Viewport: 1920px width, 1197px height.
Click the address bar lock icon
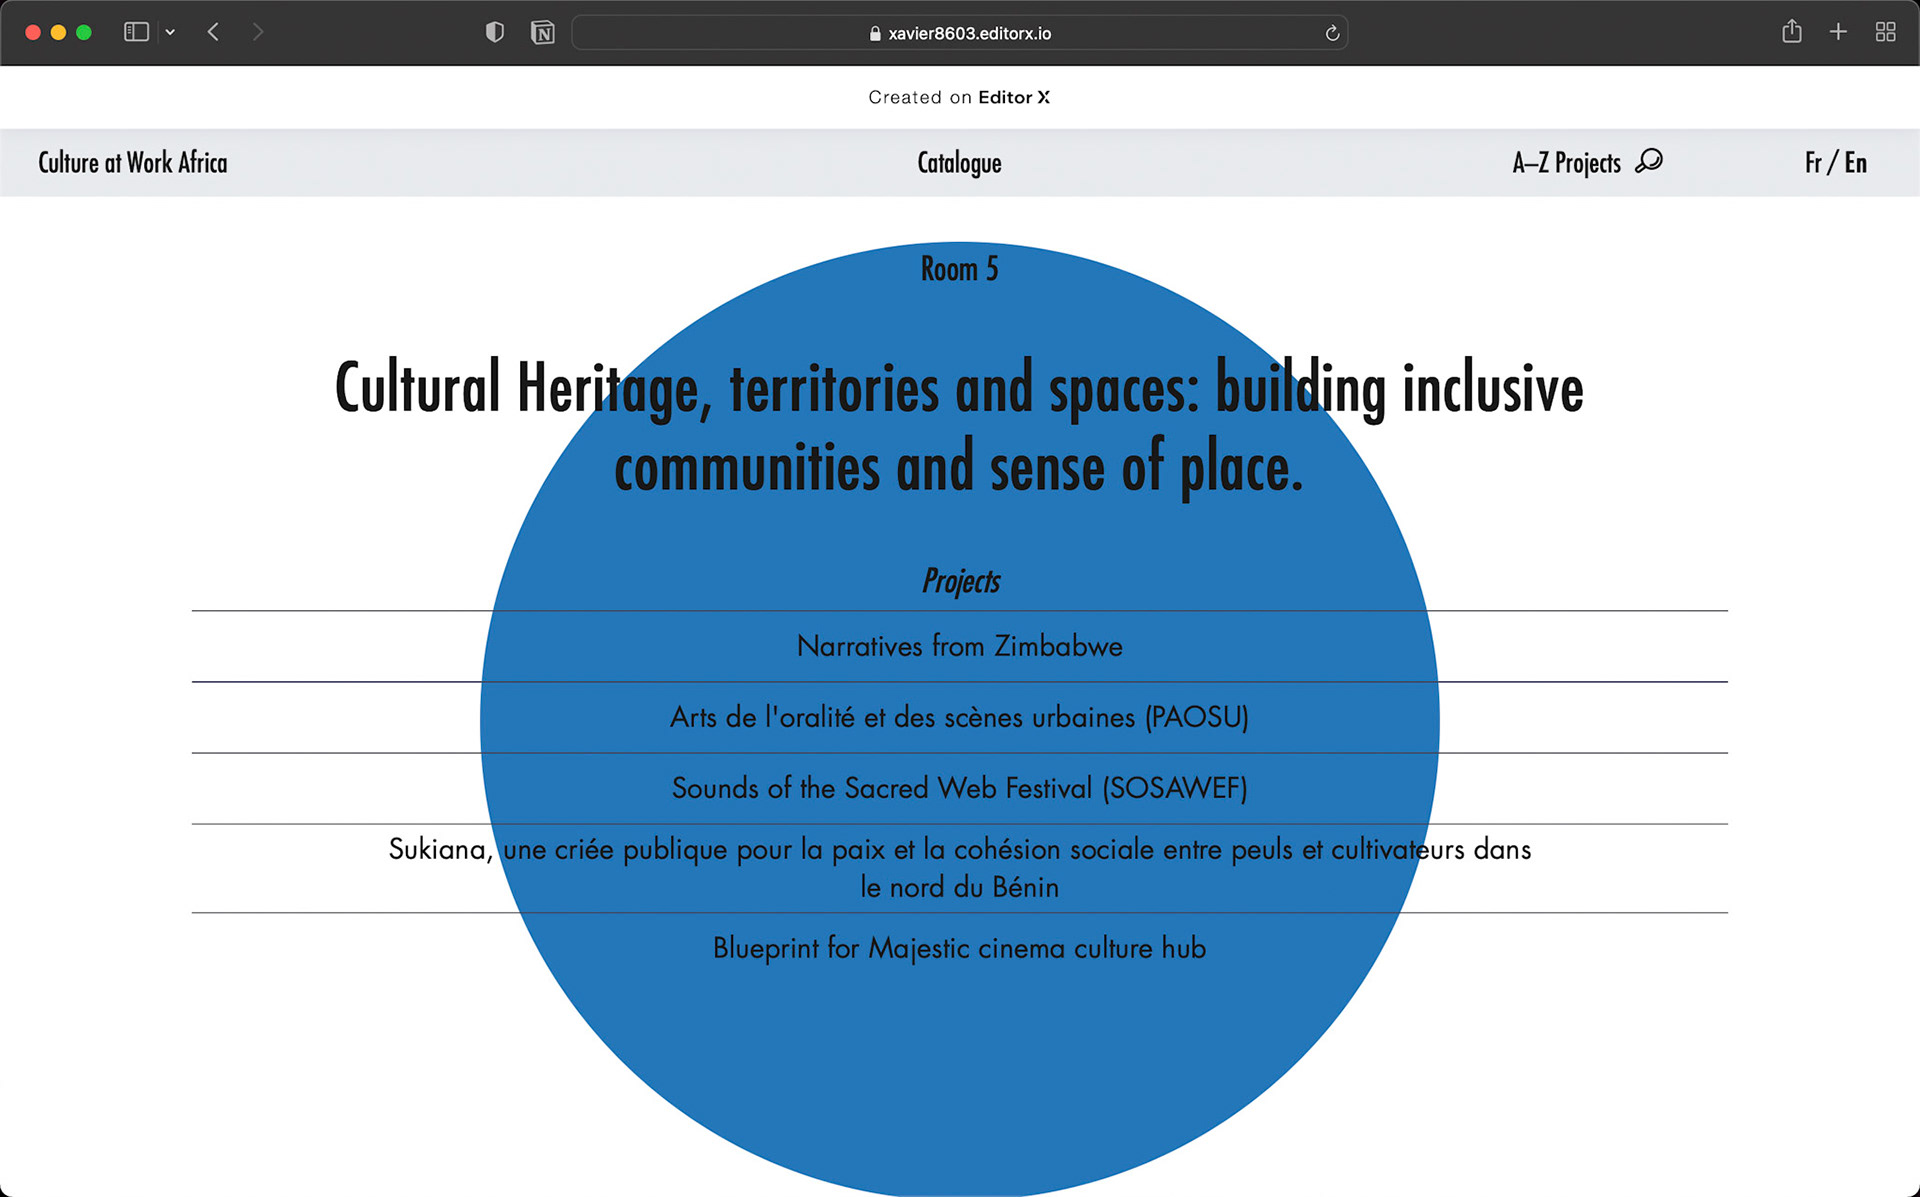tap(875, 33)
